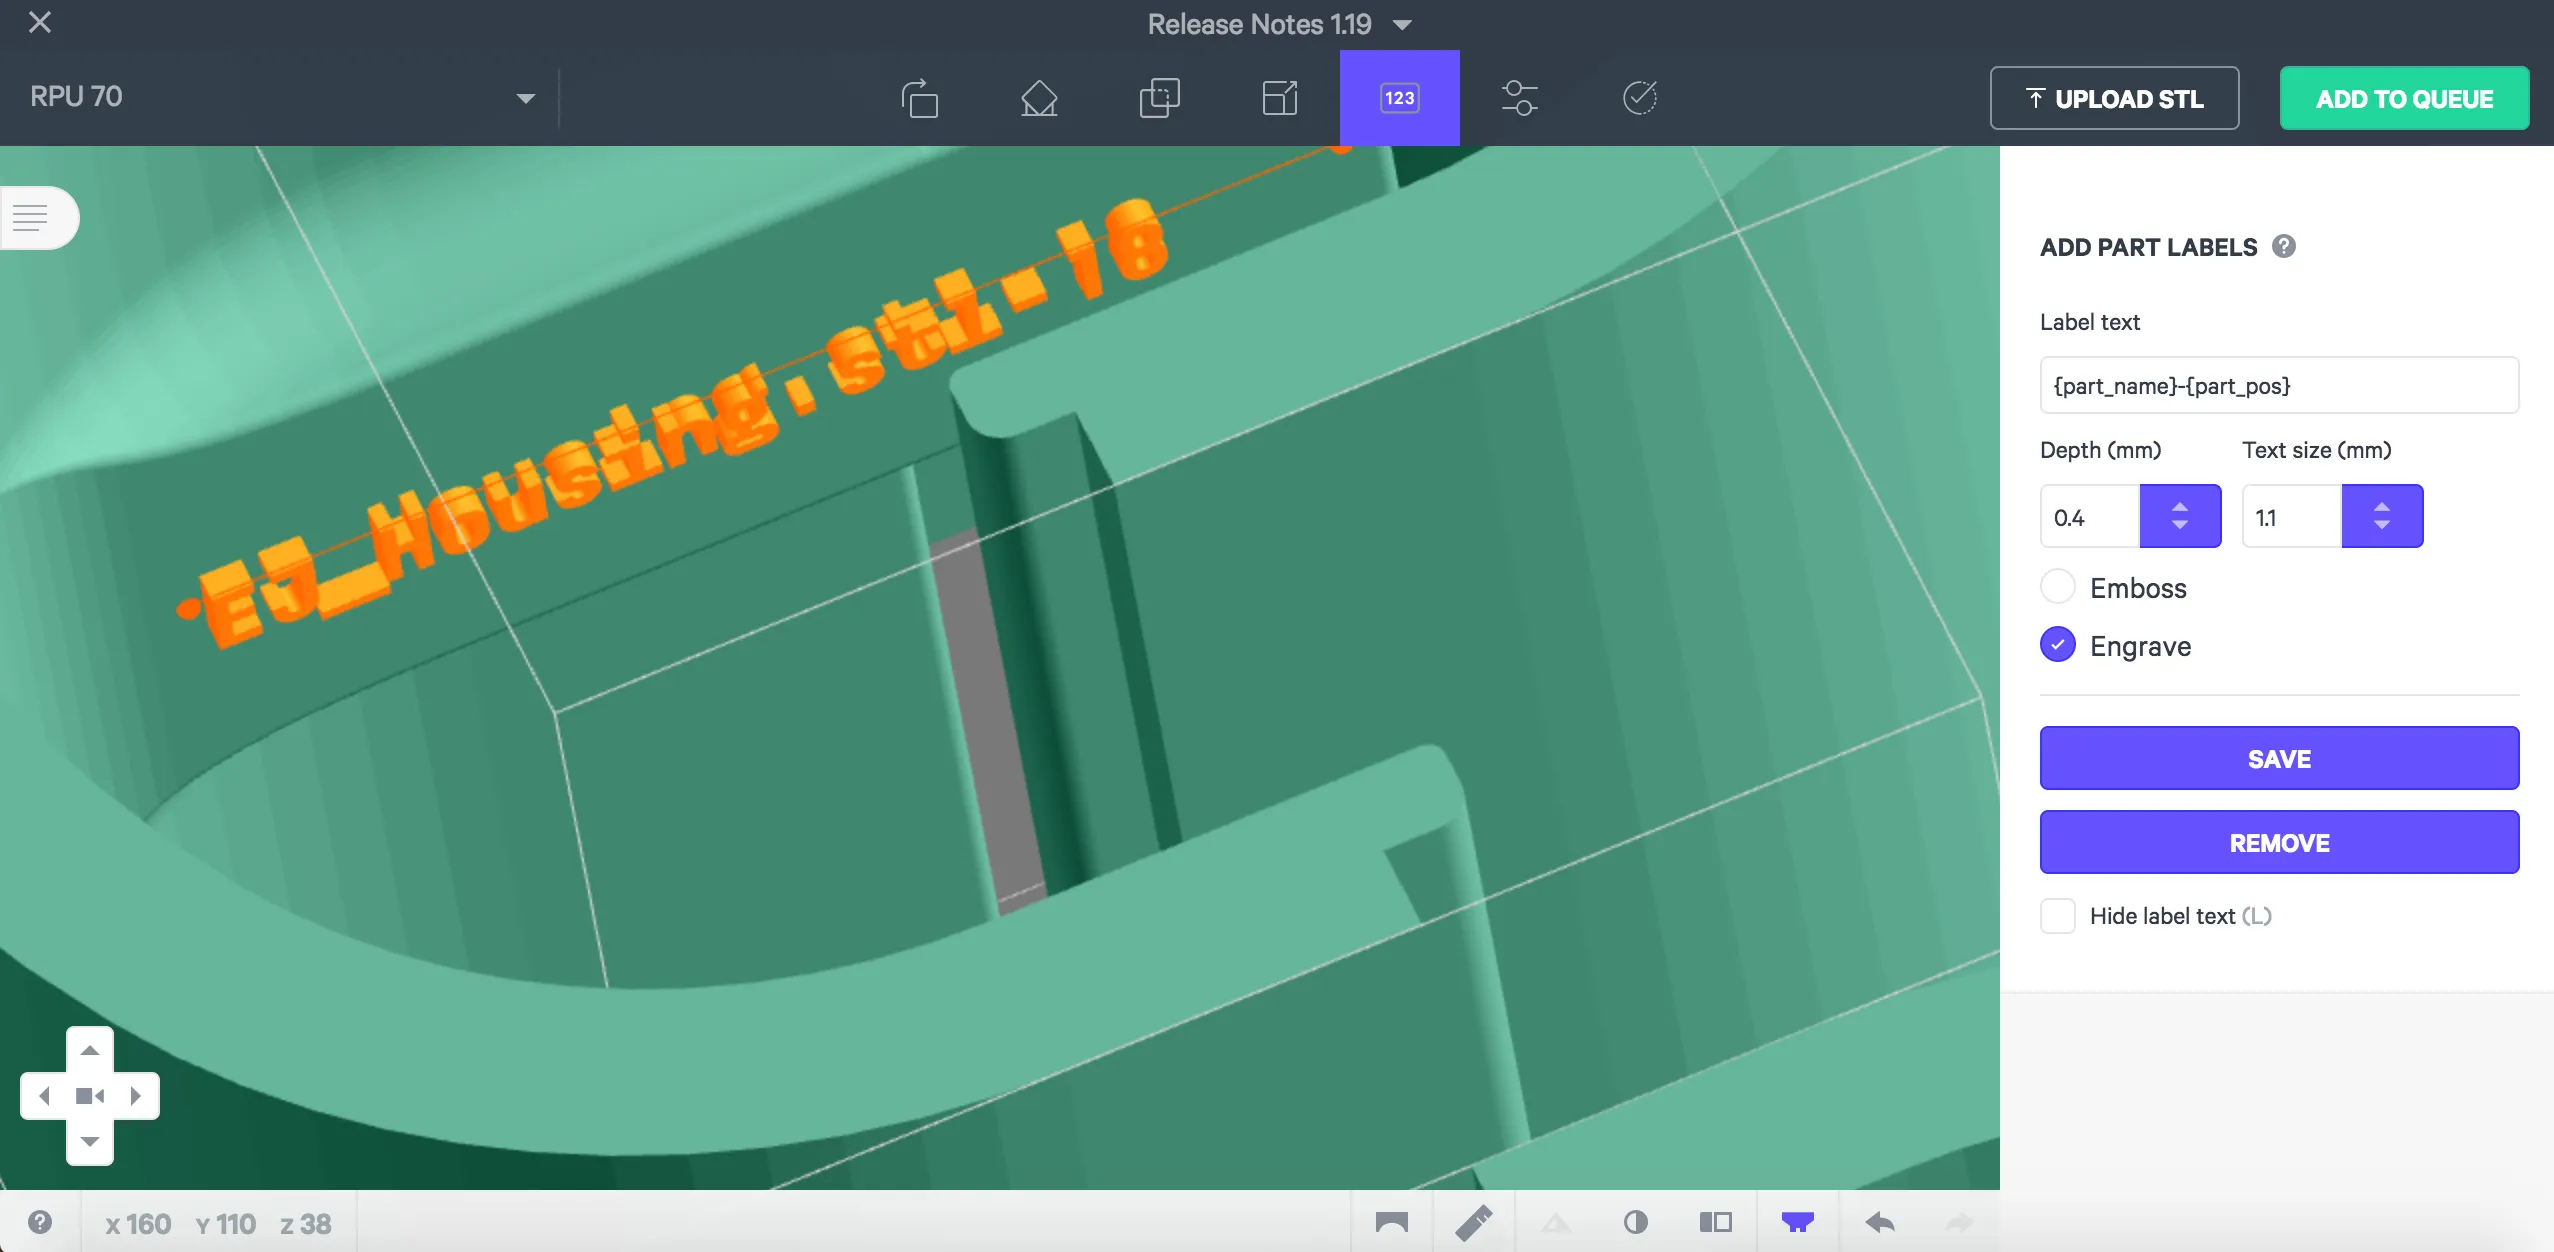The width and height of the screenshot is (2554, 1252).
Task: Click the center camera view icon
Action: tap(90, 1096)
